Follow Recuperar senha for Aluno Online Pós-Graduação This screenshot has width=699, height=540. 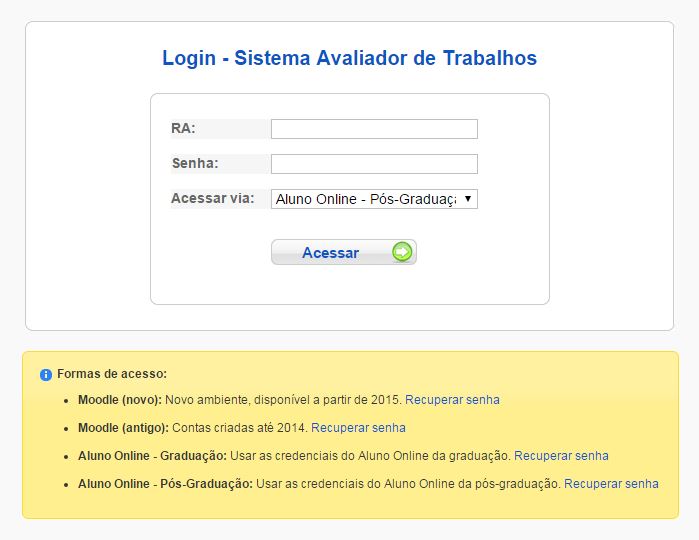pyautogui.click(x=611, y=484)
